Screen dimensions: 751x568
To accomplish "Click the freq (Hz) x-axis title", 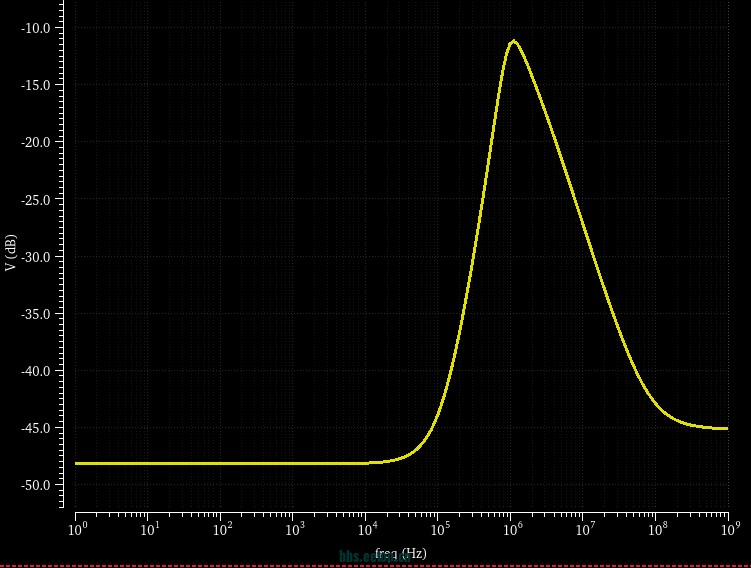I will click(x=401, y=553).
